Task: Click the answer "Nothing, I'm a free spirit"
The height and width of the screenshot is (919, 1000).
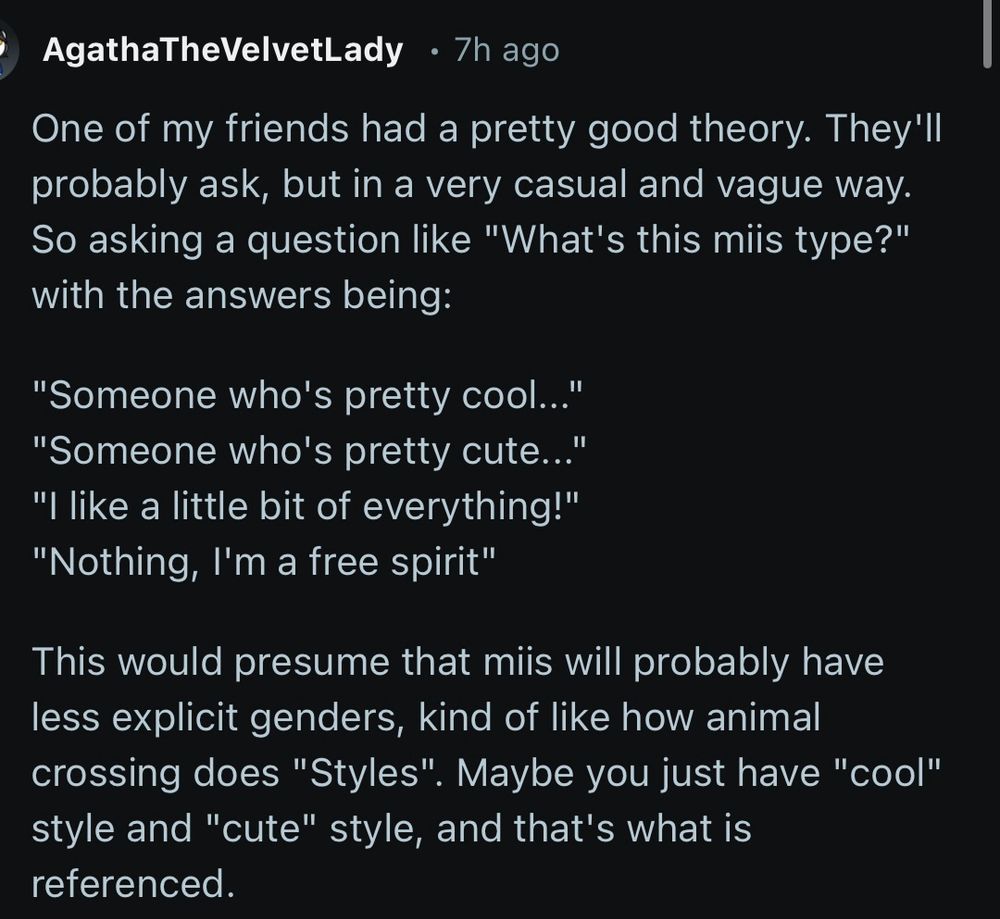Action: point(264,562)
